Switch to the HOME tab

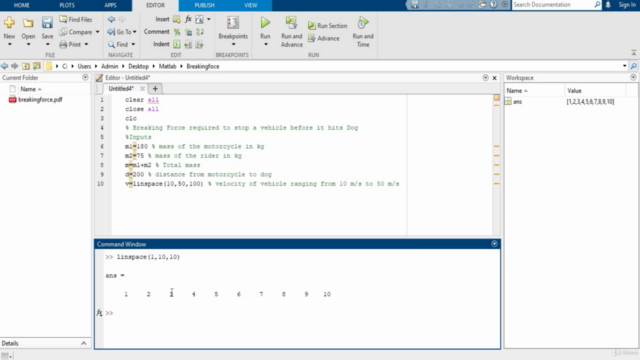[22, 5]
